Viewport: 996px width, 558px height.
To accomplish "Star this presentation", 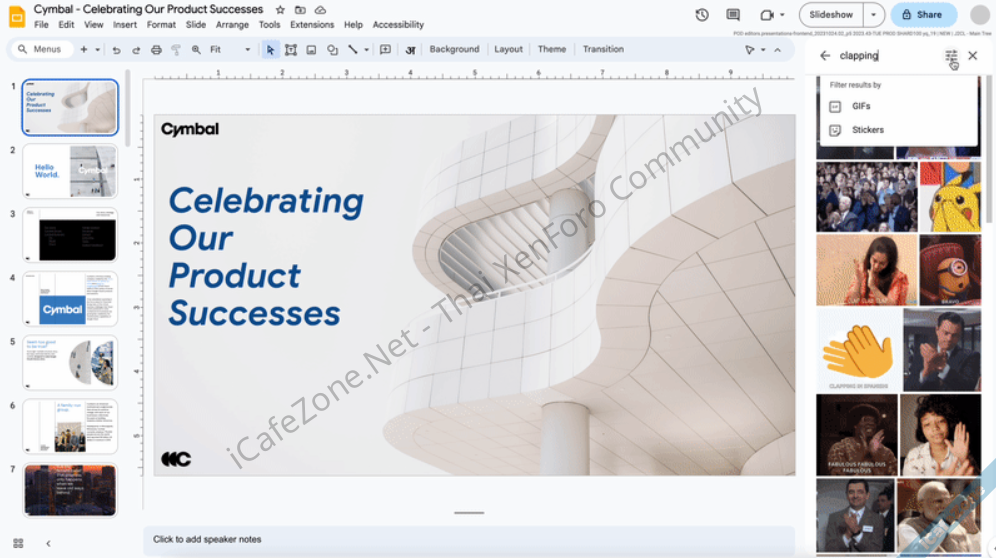I will [280, 10].
